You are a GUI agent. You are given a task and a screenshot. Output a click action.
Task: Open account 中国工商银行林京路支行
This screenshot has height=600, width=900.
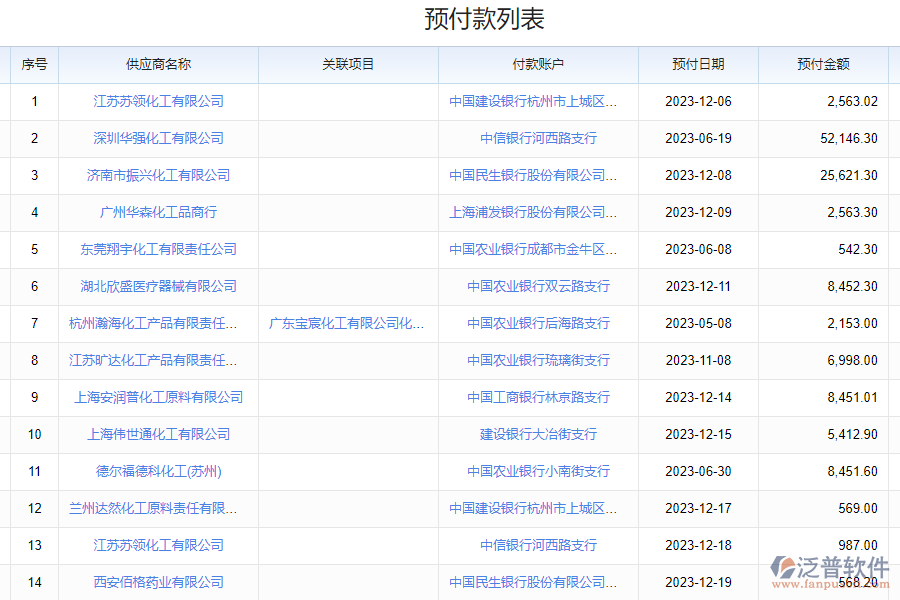point(538,397)
